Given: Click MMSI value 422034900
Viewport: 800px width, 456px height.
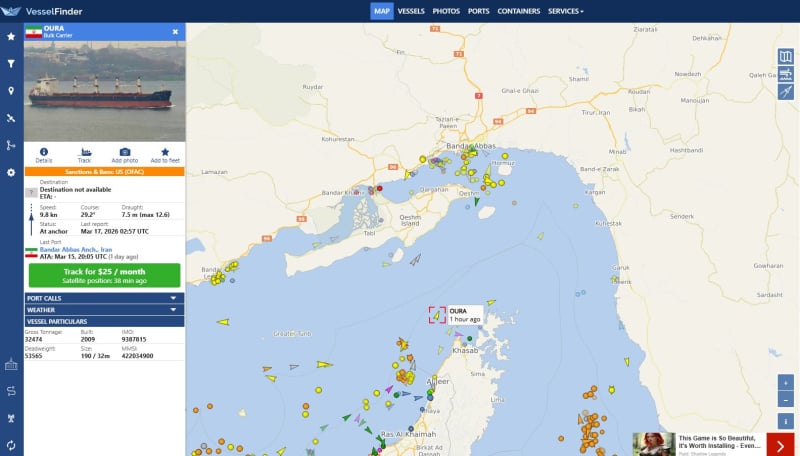Looking at the screenshot, I should point(137,356).
